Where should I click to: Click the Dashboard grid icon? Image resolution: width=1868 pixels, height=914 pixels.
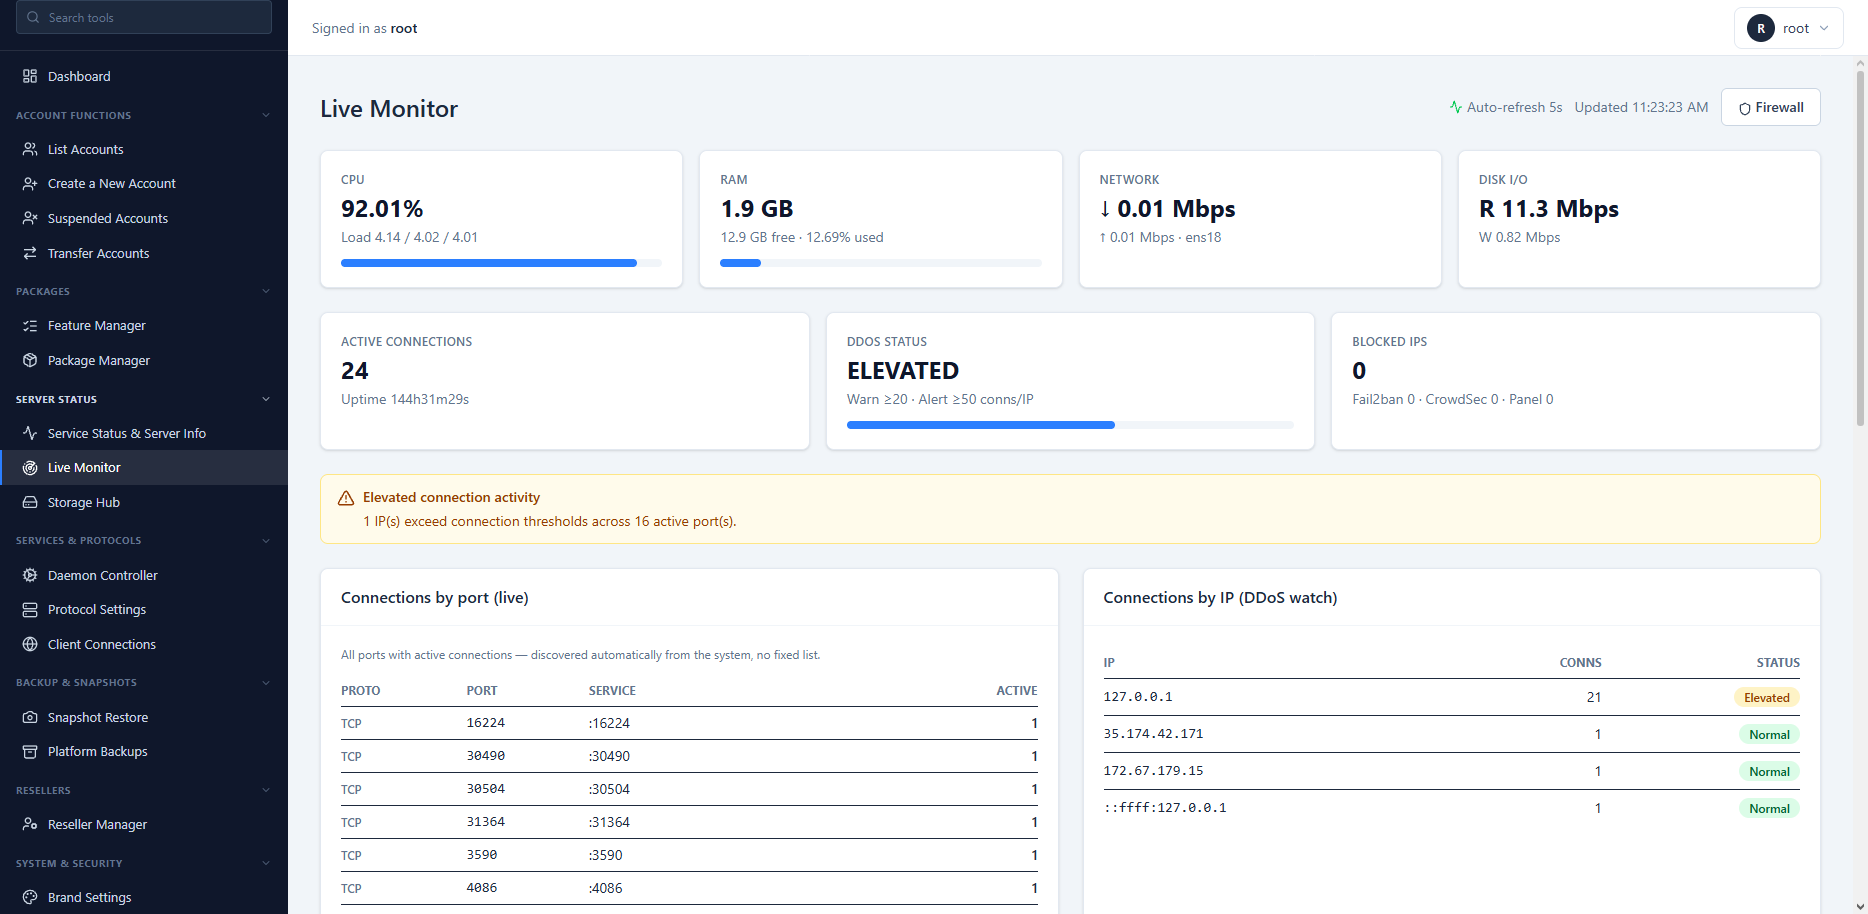(x=30, y=76)
